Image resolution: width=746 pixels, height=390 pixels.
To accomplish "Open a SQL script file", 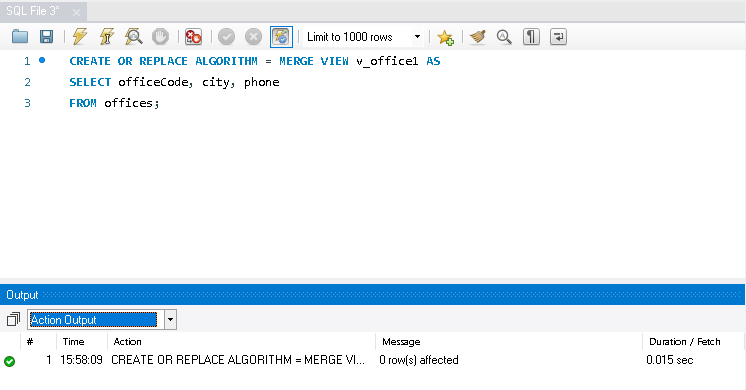I will click(20, 37).
